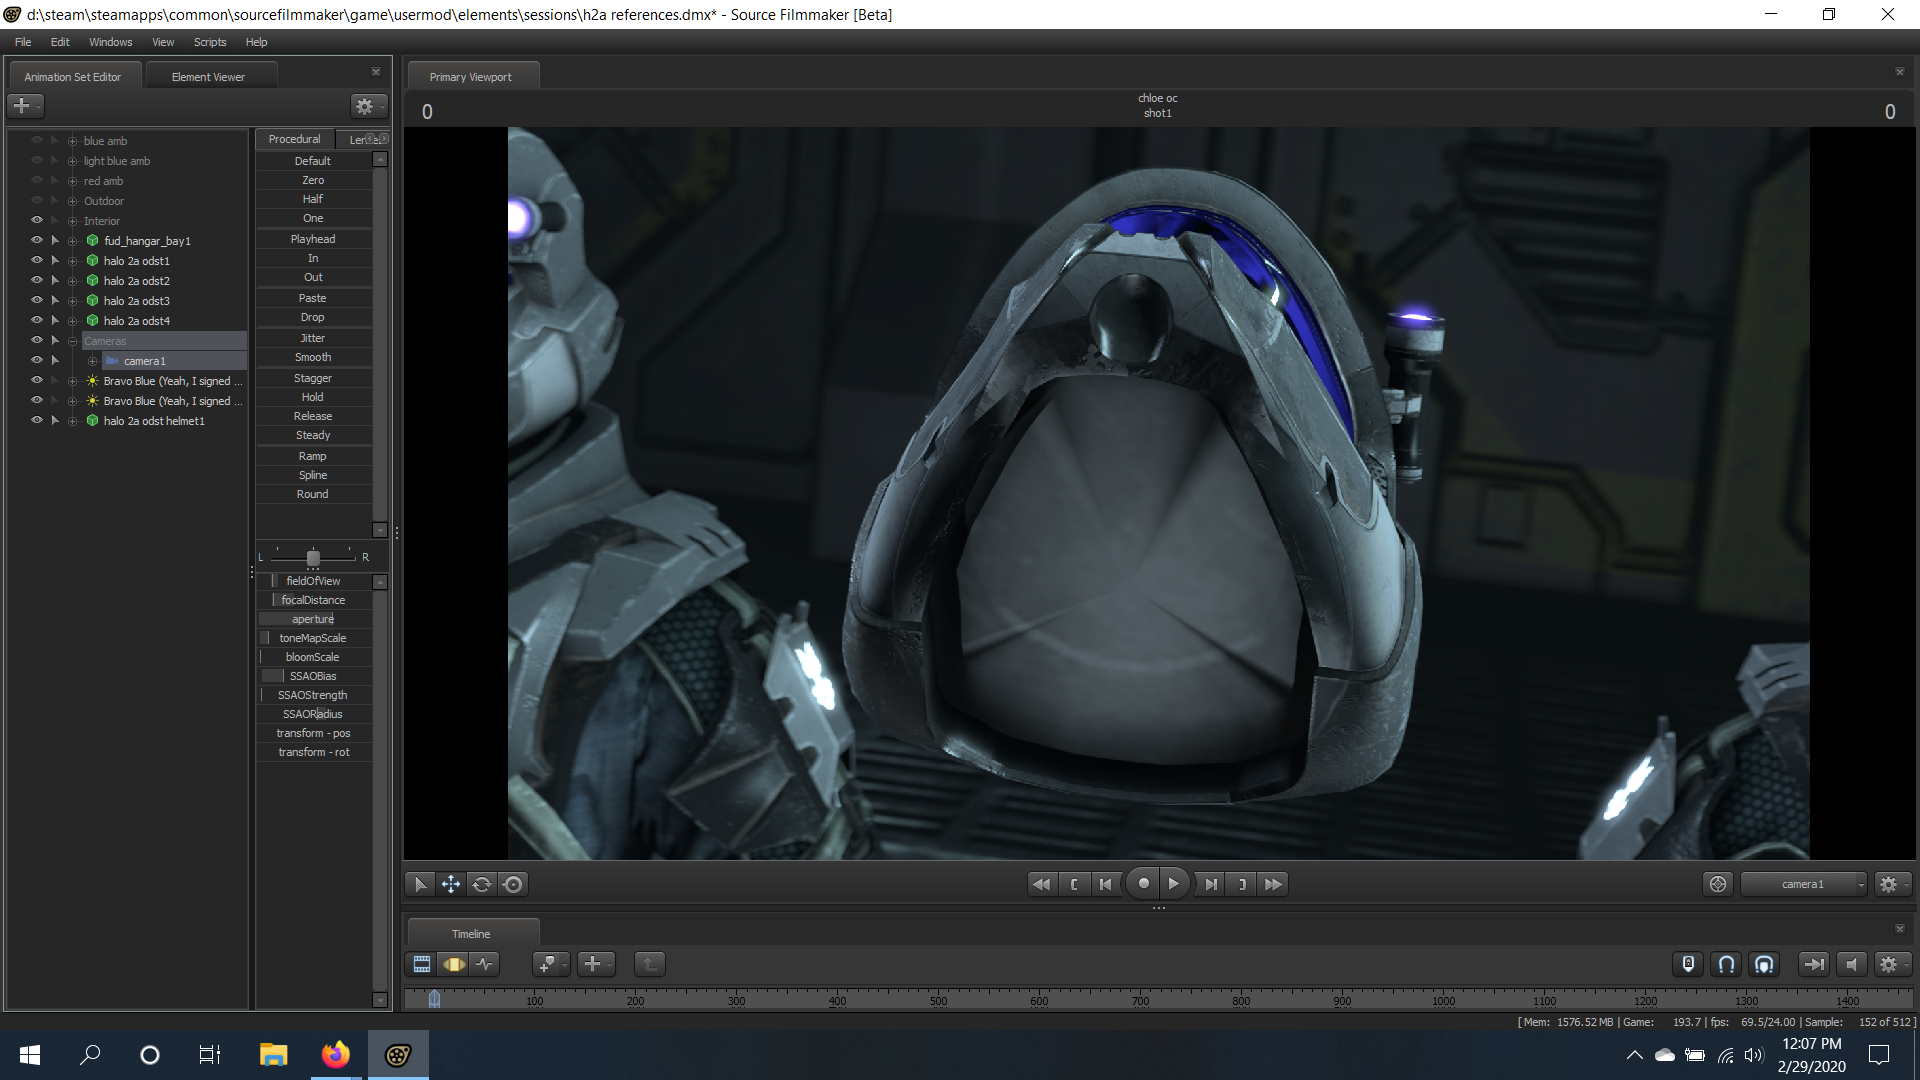Play the shot in viewport
Image resolution: width=1920 pixels, height=1080 pixels.
tap(1174, 883)
